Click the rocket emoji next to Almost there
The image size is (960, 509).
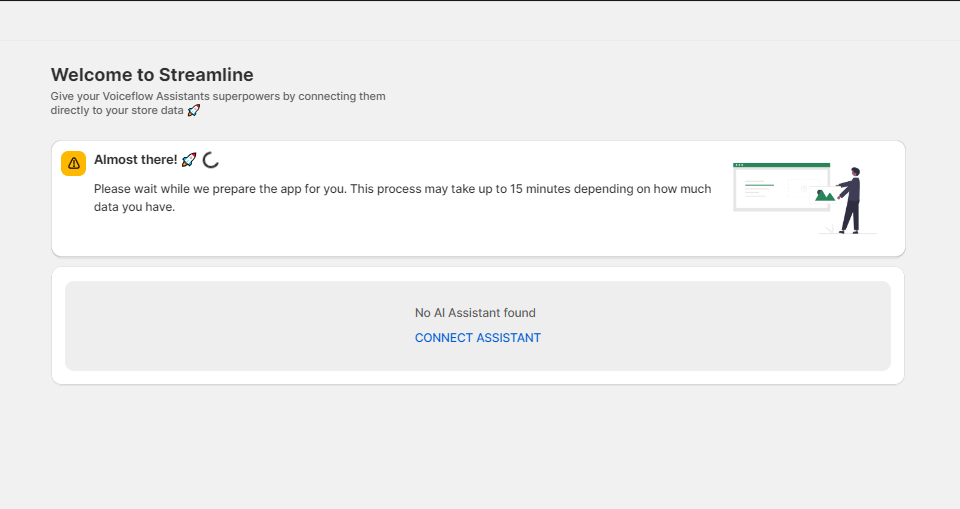[x=189, y=160]
